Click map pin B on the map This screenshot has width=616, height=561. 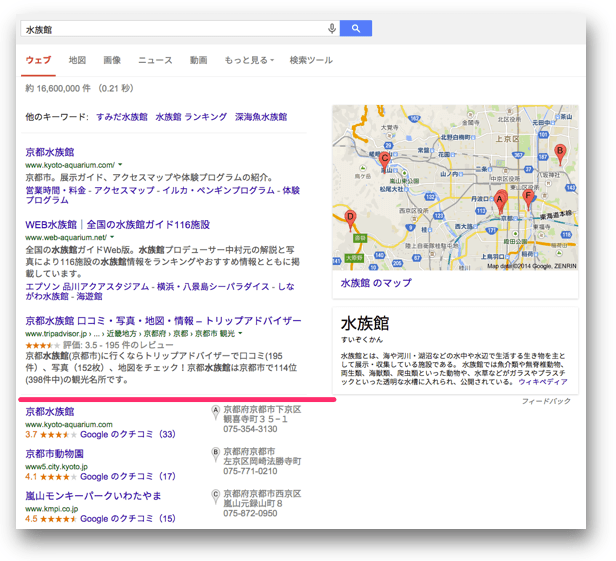tap(560, 154)
